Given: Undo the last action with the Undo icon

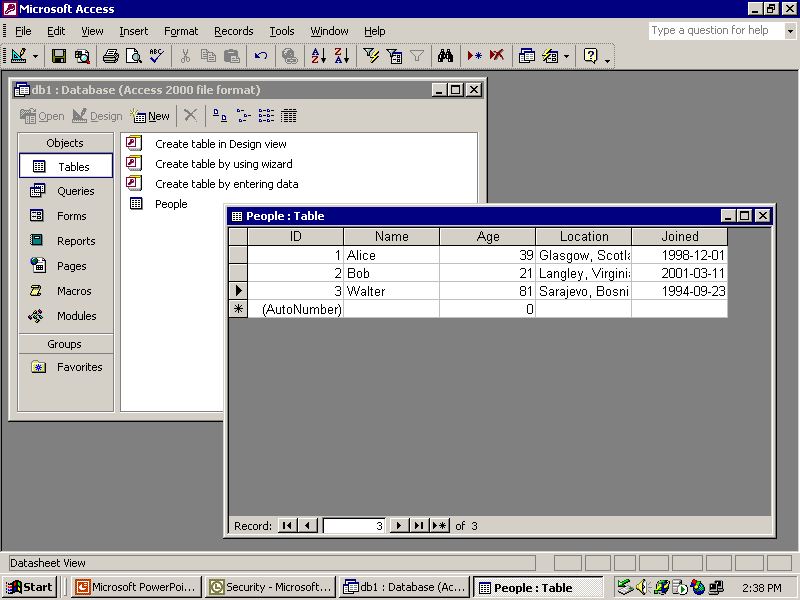Looking at the screenshot, I should 261,56.
